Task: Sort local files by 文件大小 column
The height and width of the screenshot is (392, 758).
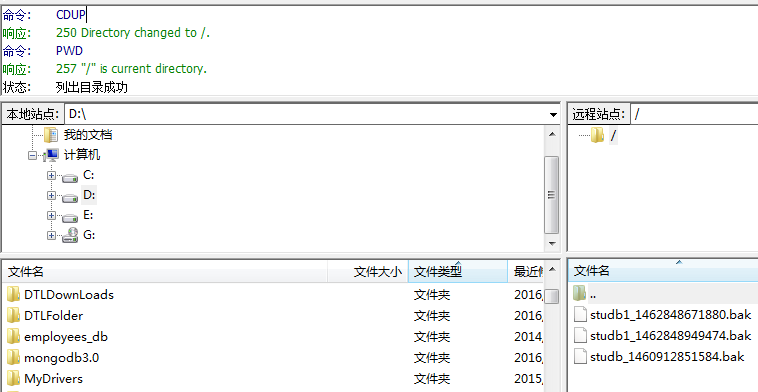Action: tap(368, 272)
